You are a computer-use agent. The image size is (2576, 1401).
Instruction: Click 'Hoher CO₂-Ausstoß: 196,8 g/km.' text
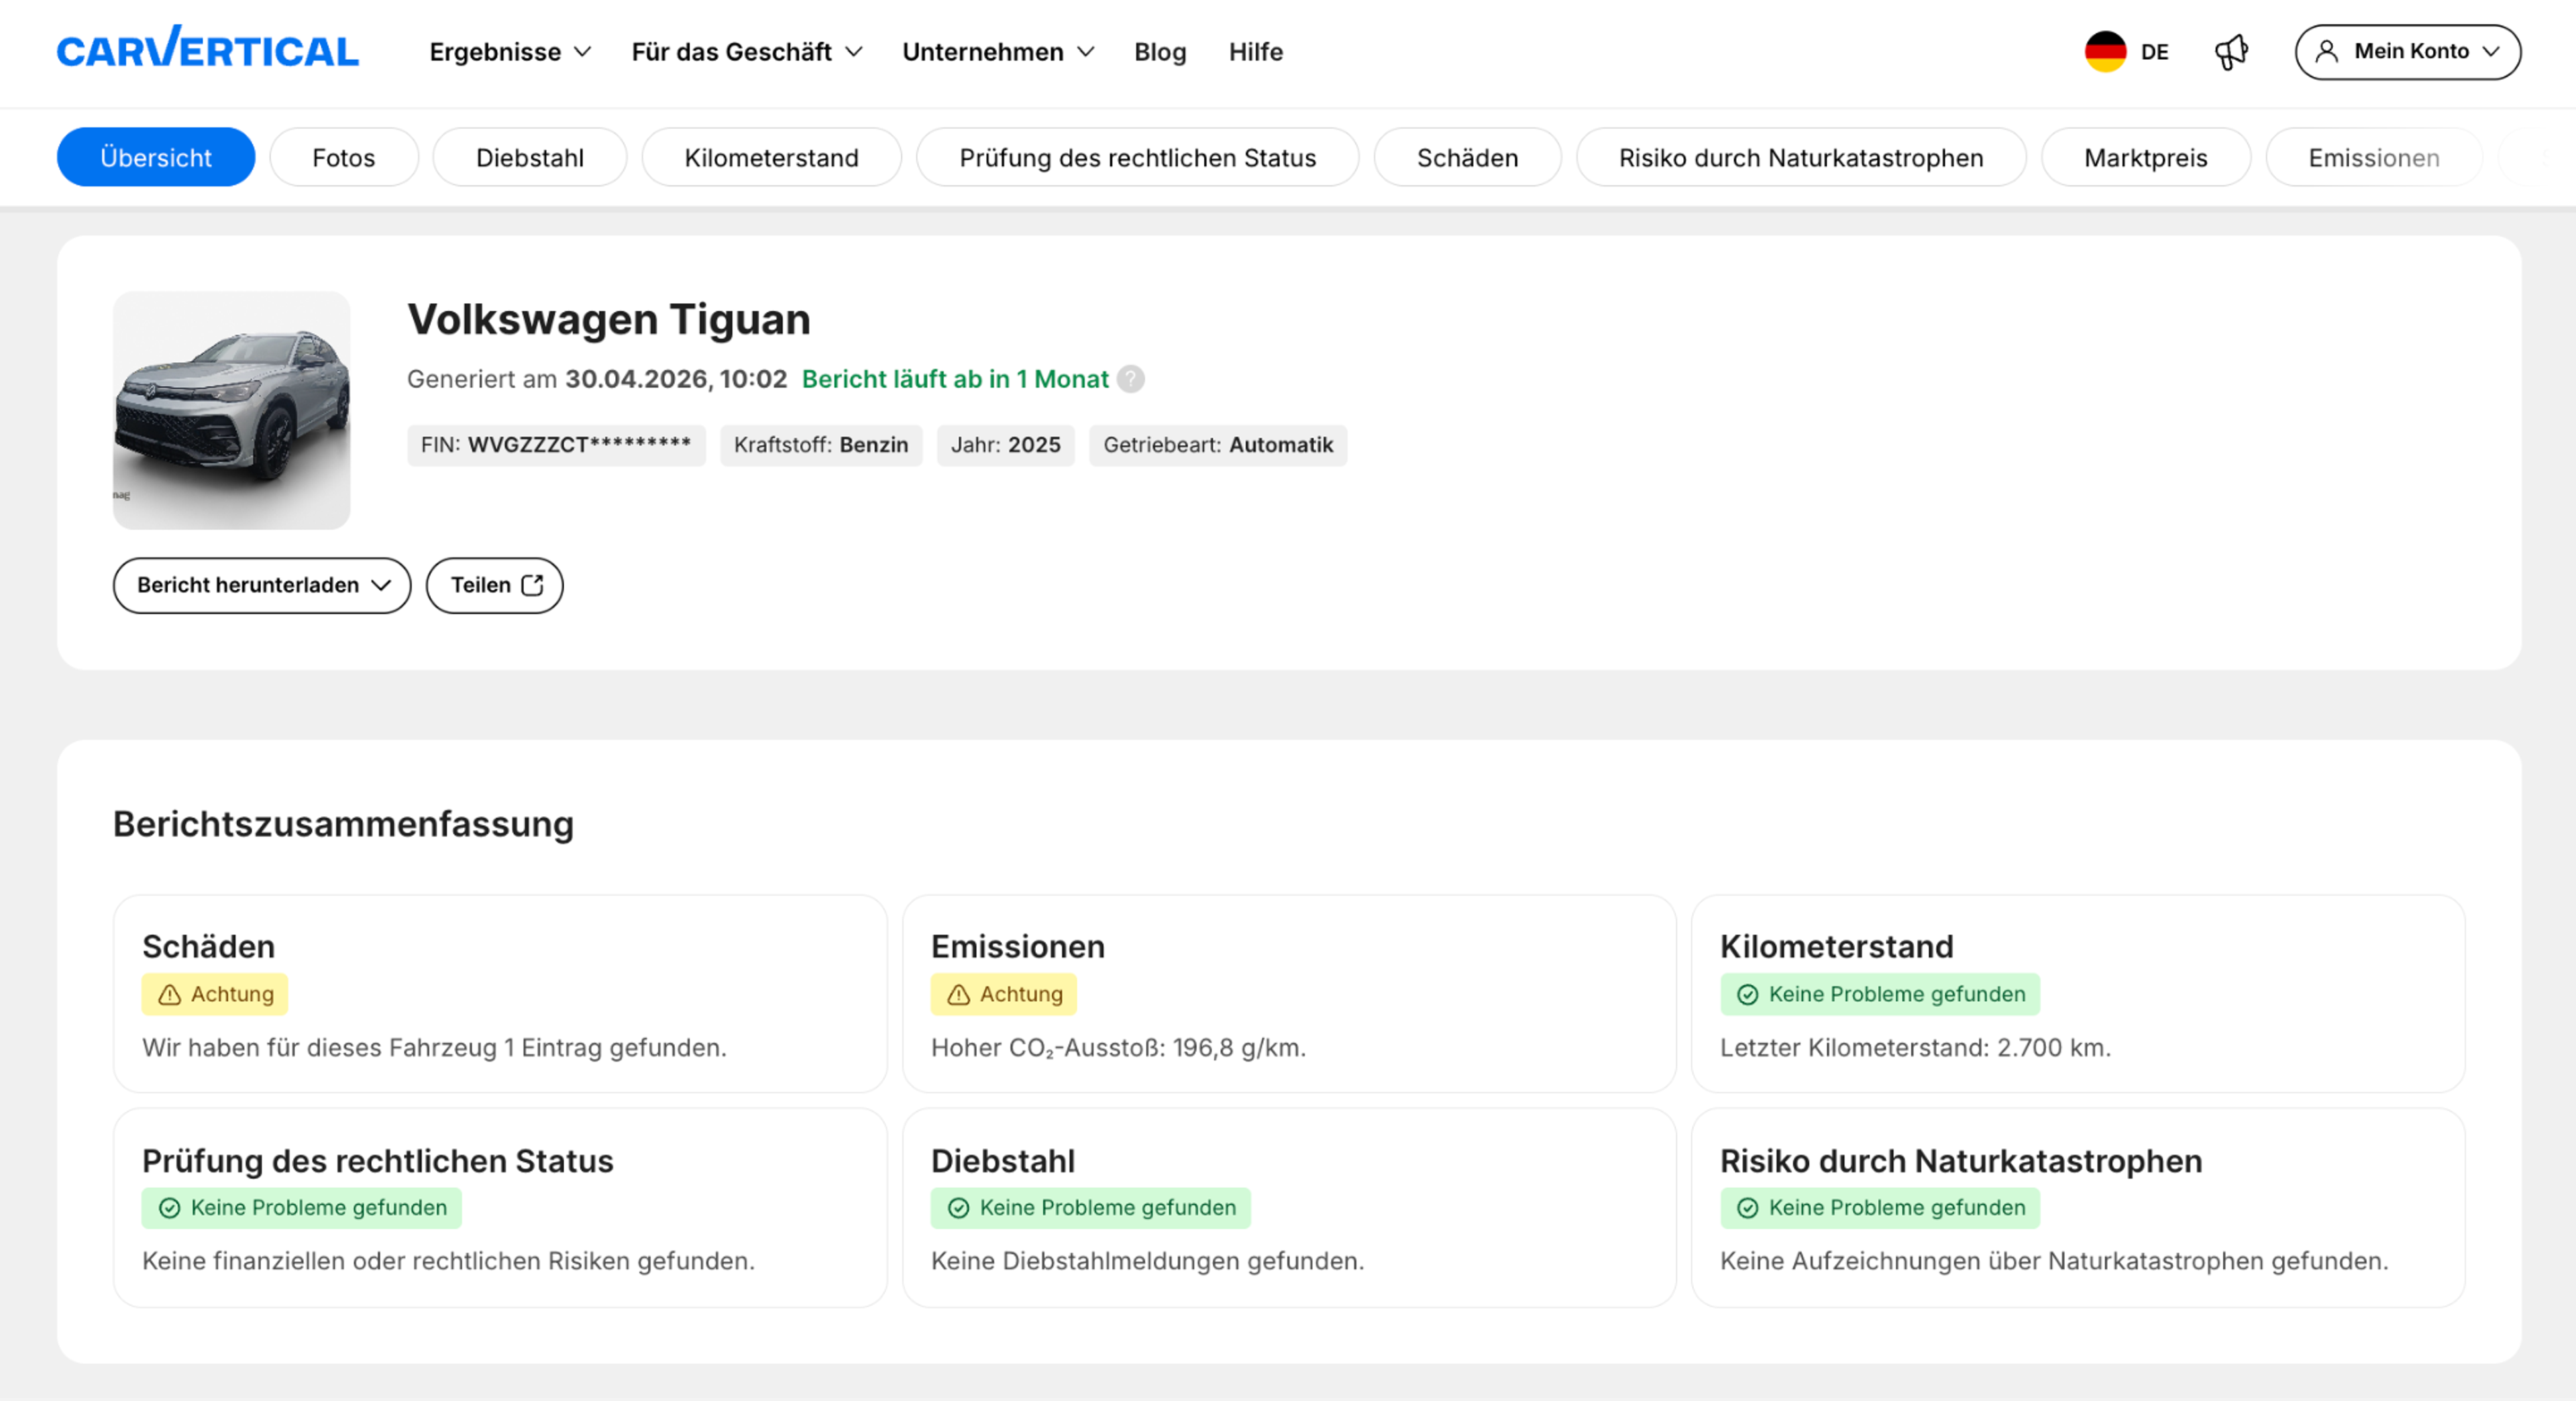point(1118,1048)
